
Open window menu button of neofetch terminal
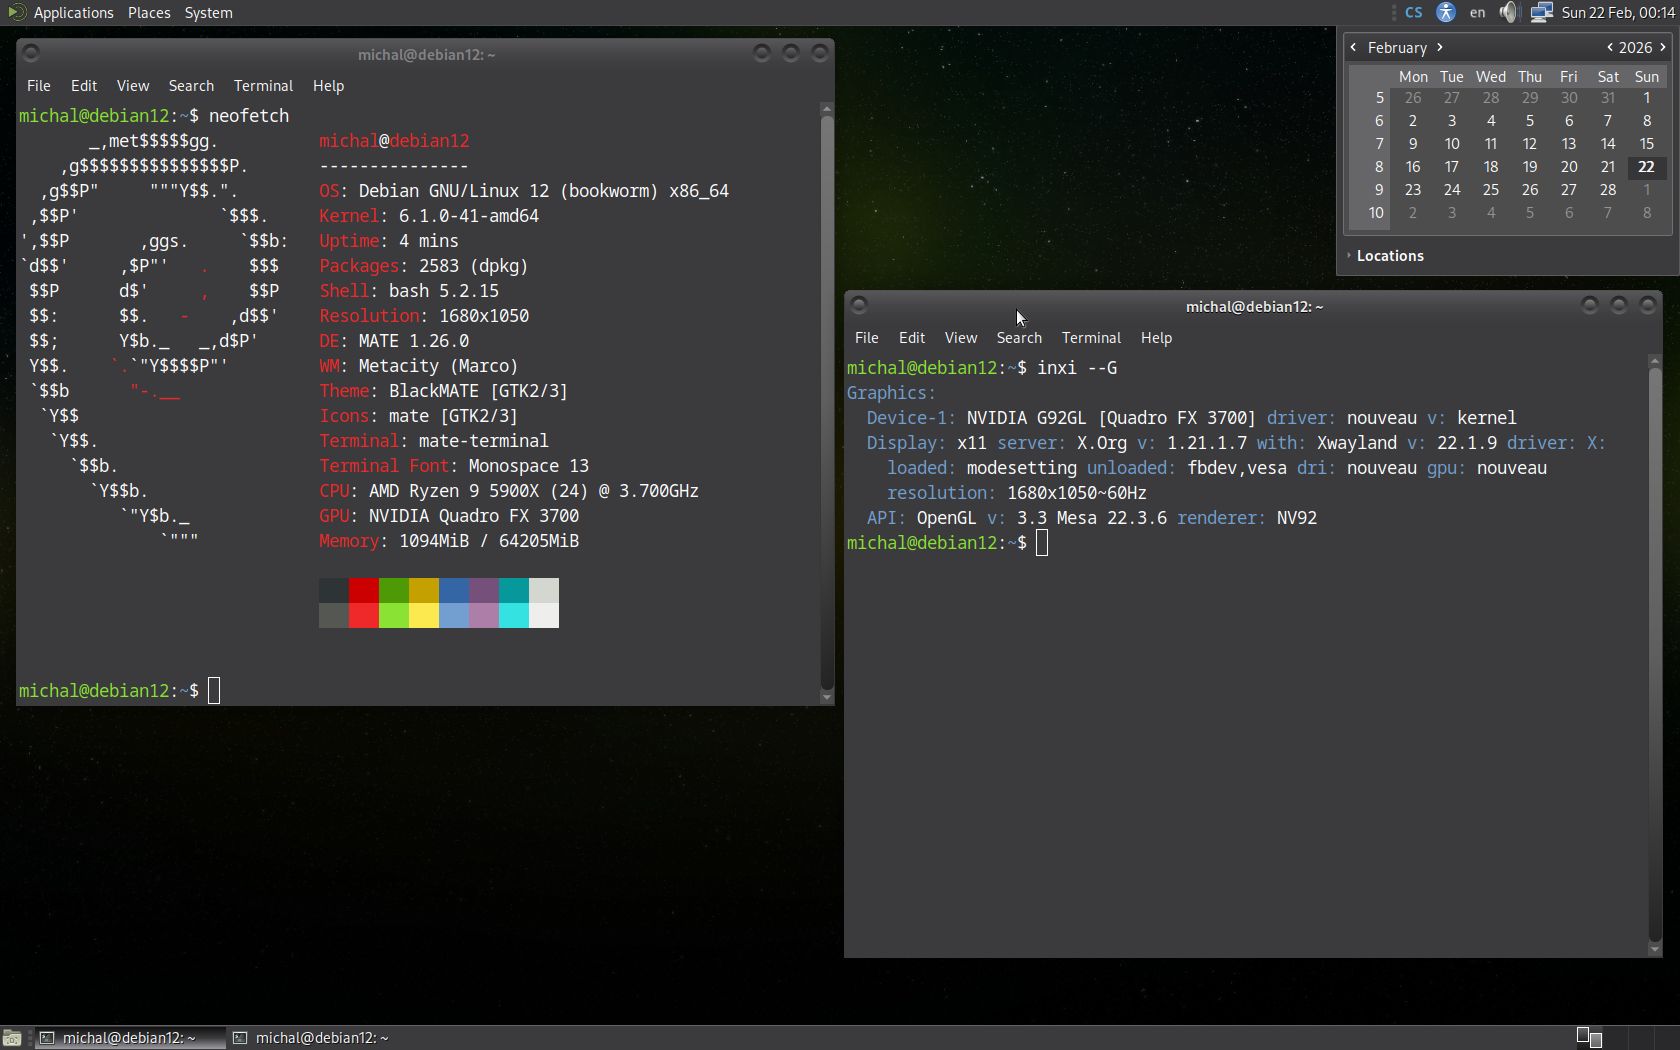pyautogui.click(x=31, y=53)
